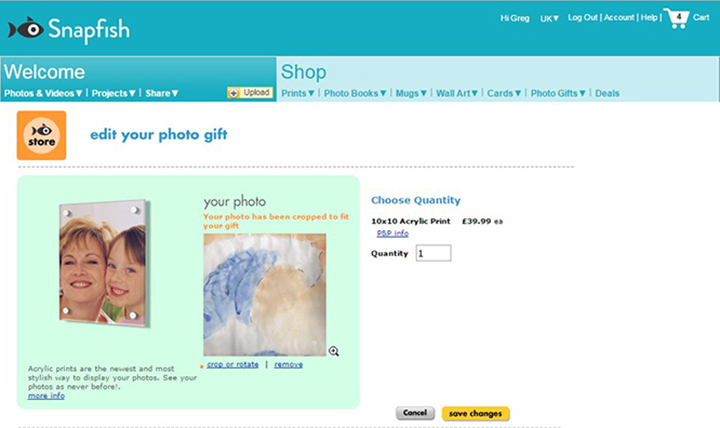Image resolution: width=720 pixels, height=428 pixels.
Task: Click the save changes button
Action: pos(475,413)
